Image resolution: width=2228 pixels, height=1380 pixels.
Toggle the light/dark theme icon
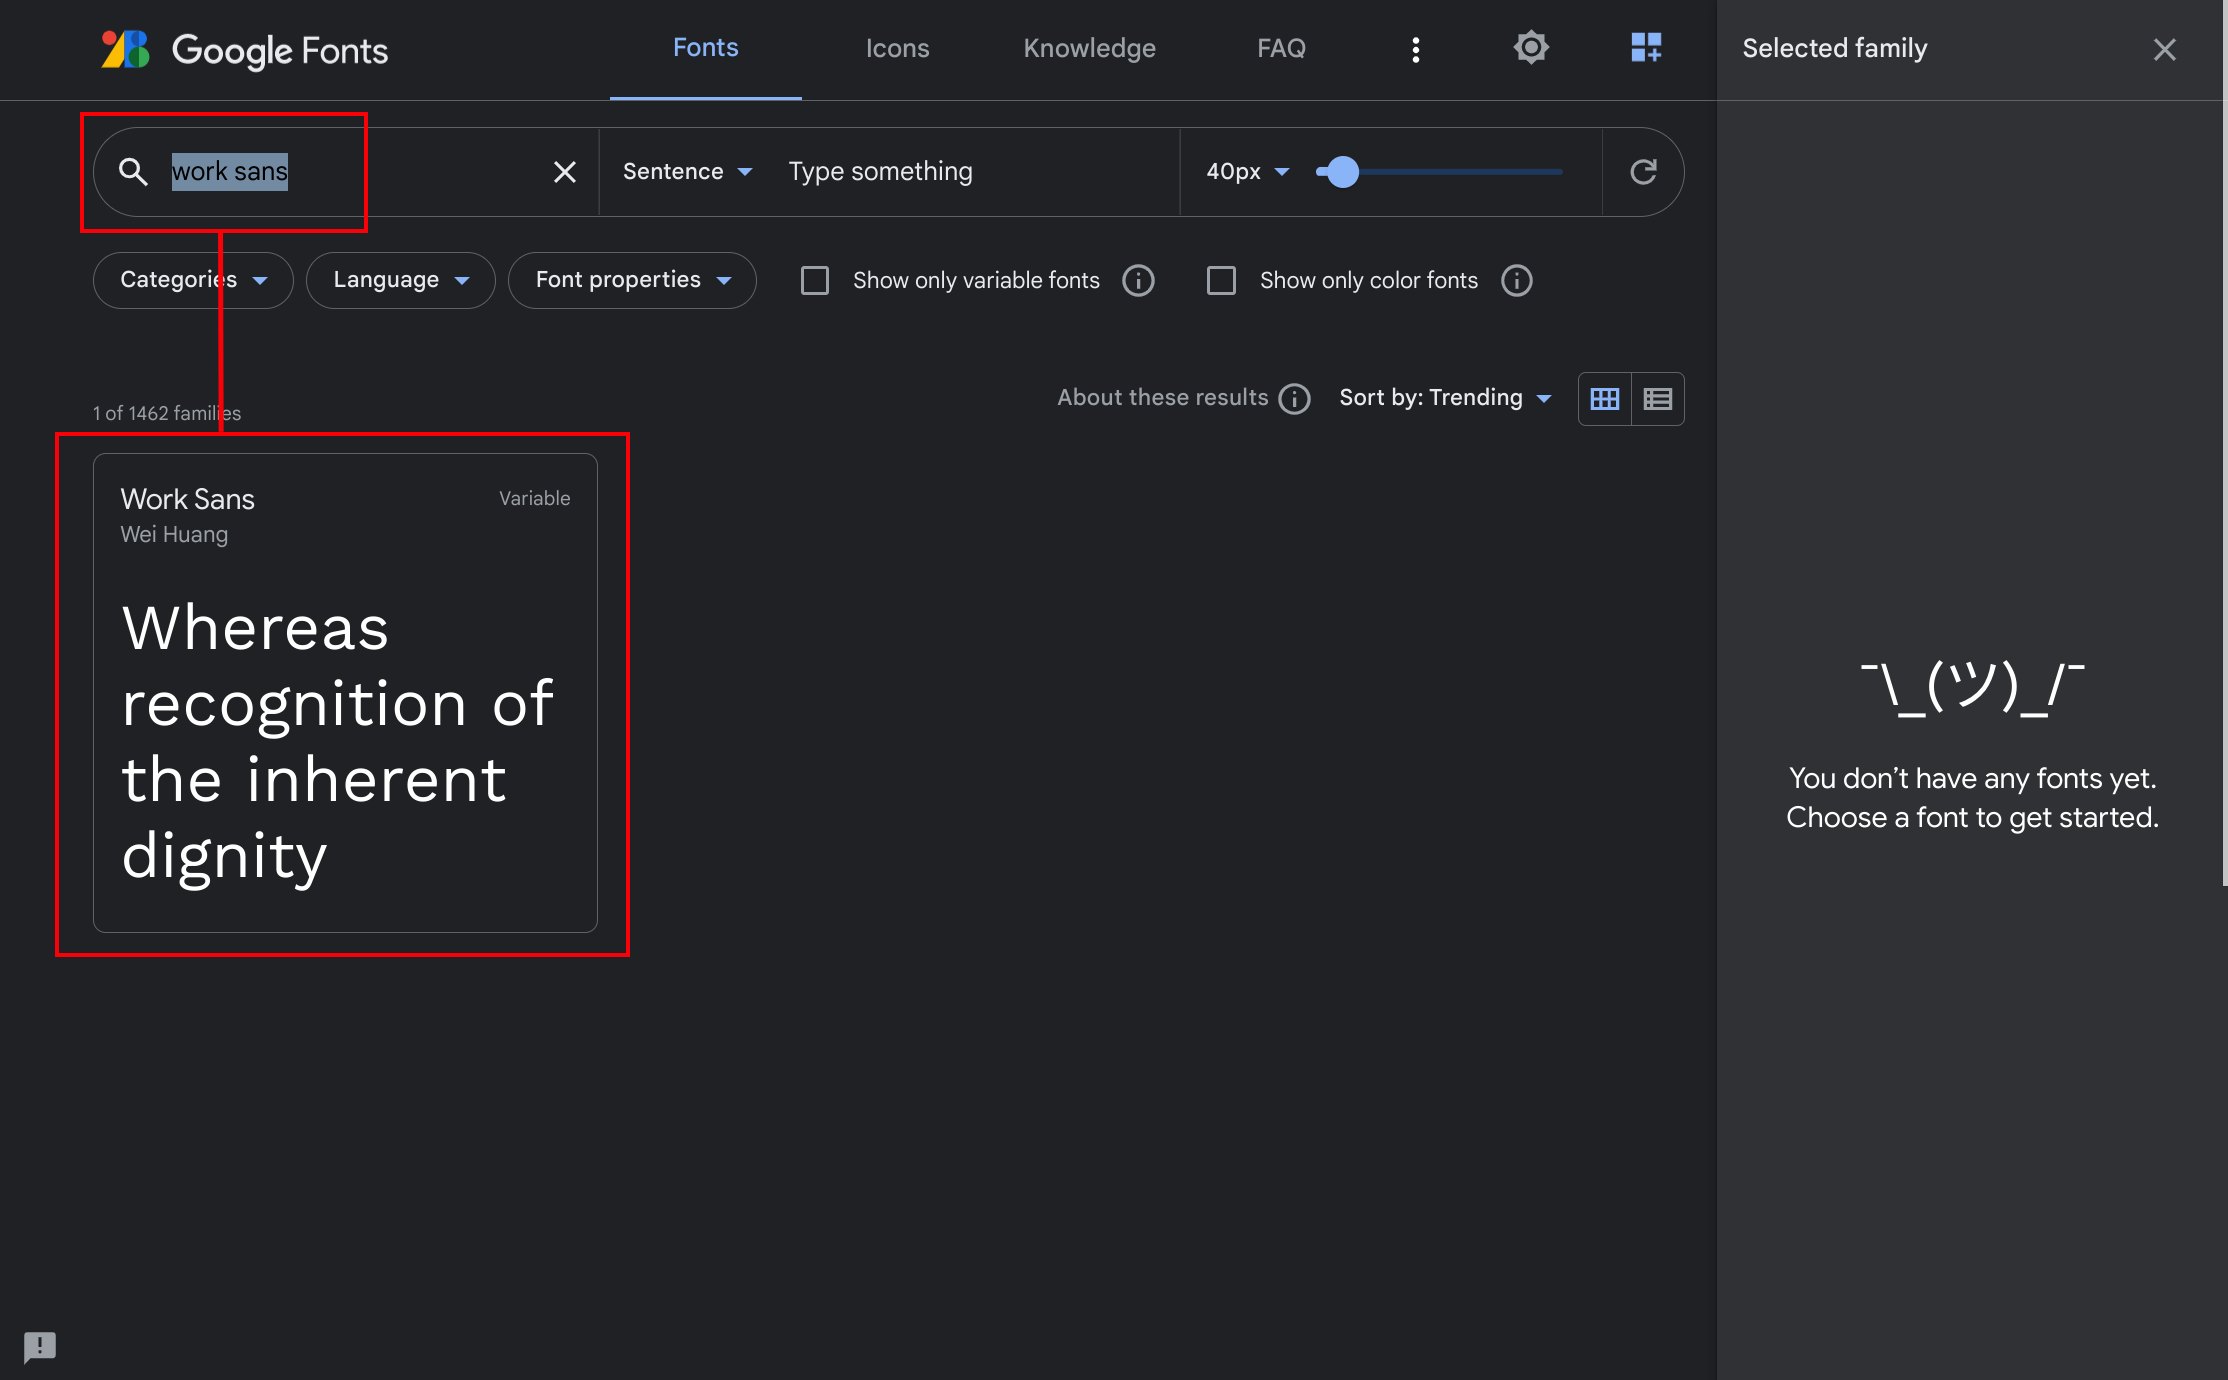click(x=1531, y=48)
